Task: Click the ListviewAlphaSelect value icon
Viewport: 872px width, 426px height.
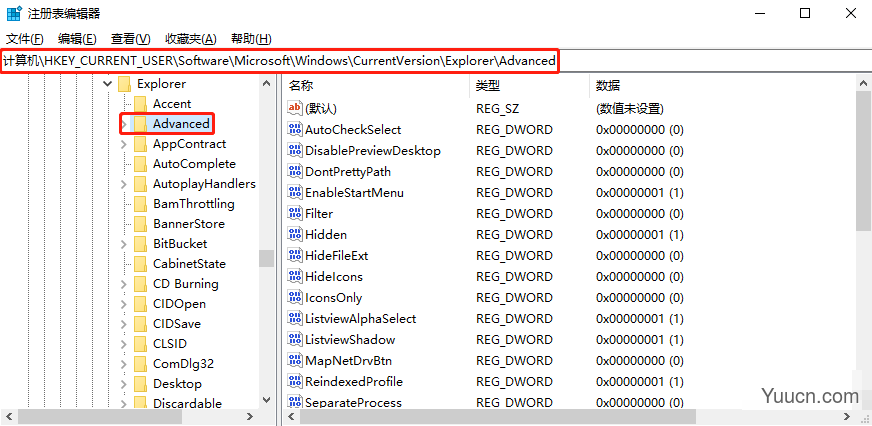Action: 295,319
